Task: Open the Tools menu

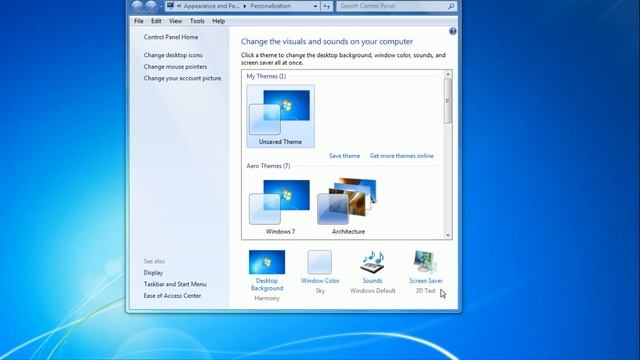Action: (x=197, y=21)
